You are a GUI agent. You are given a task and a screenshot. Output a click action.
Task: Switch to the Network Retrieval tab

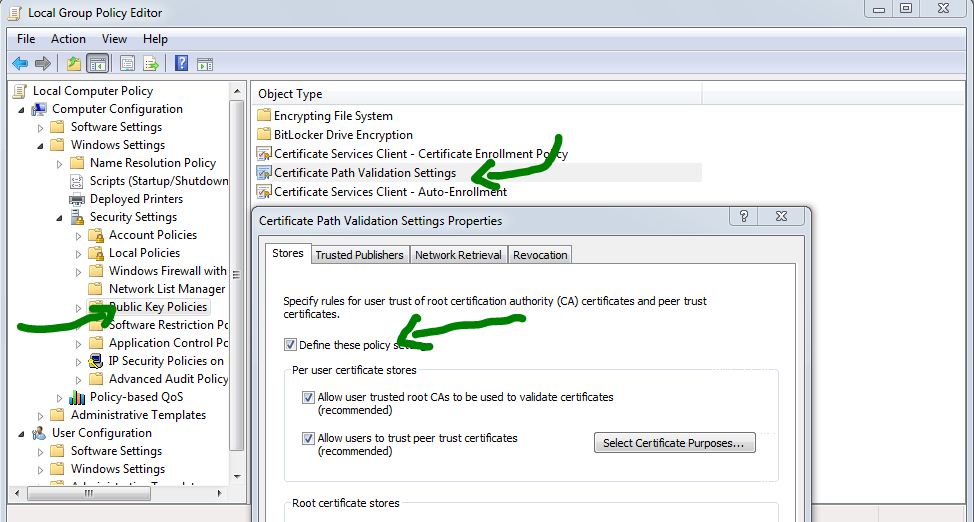pos(458,255)
